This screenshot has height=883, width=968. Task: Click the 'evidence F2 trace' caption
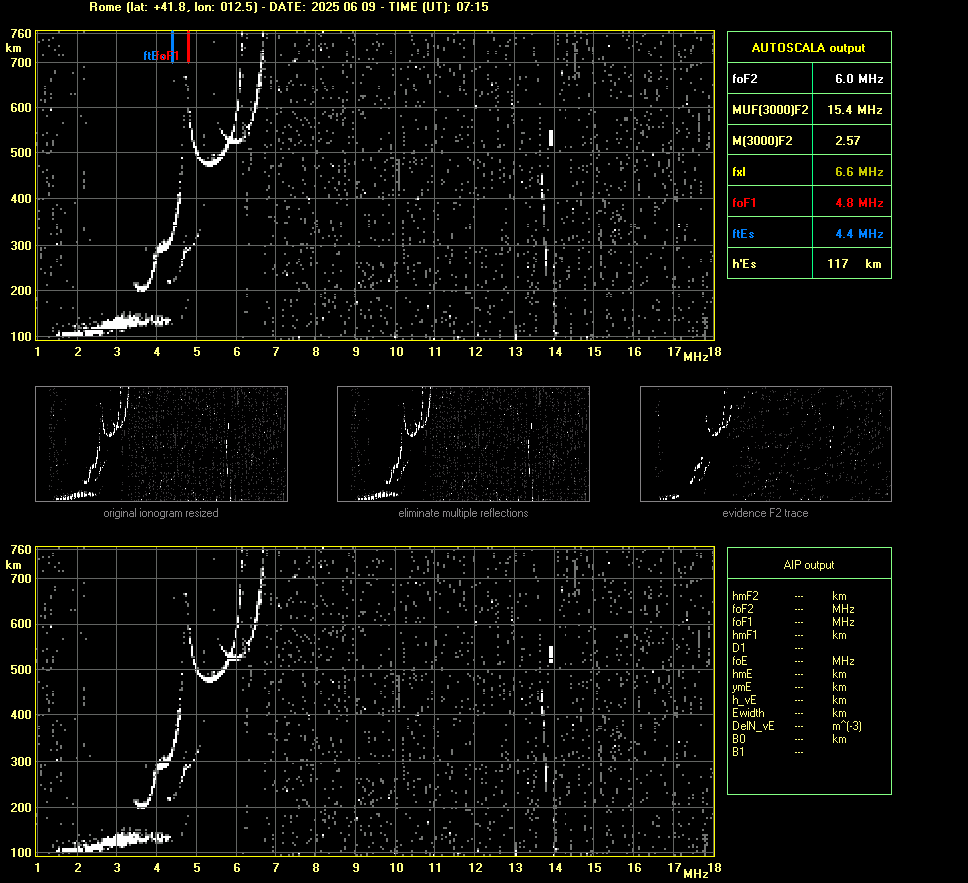pos(766,513)
